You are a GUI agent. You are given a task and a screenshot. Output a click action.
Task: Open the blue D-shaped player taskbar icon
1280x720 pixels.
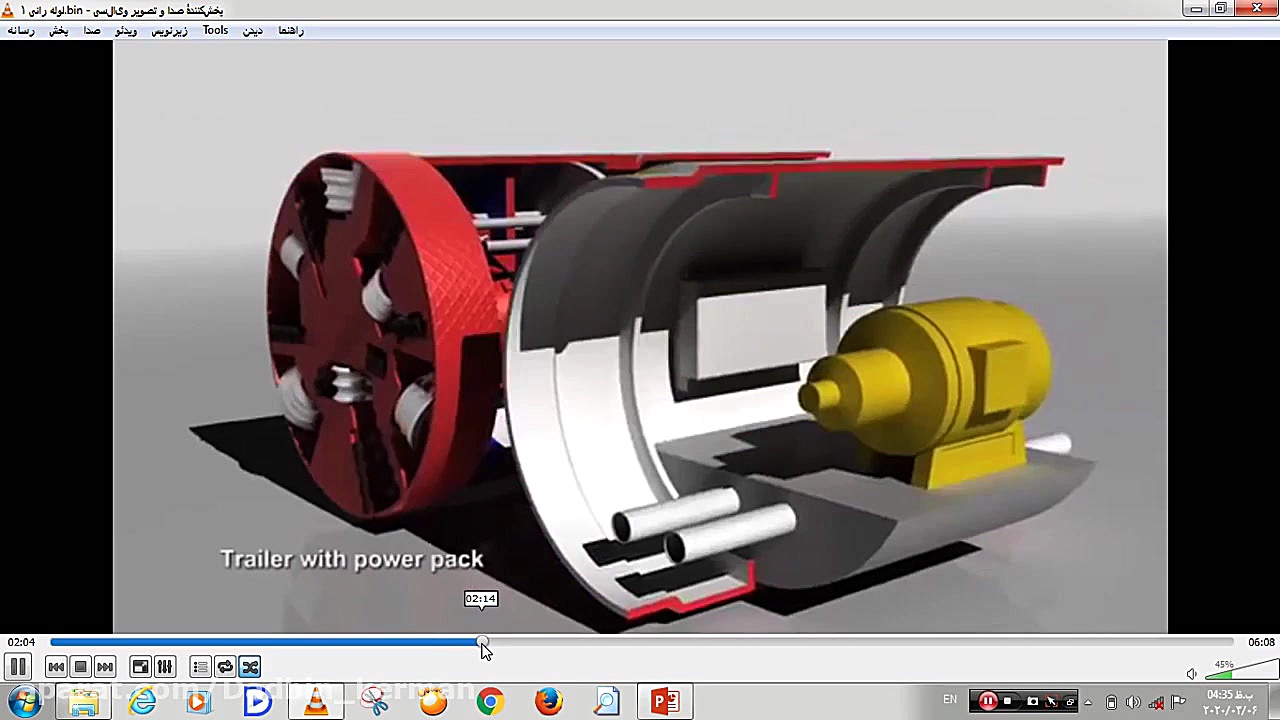coord(257,701)
